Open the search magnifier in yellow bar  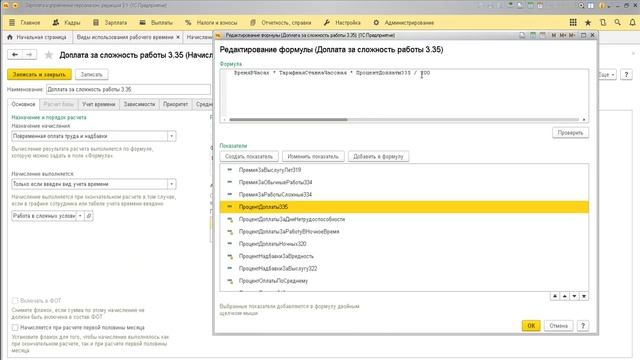click(x=618, y=22)
